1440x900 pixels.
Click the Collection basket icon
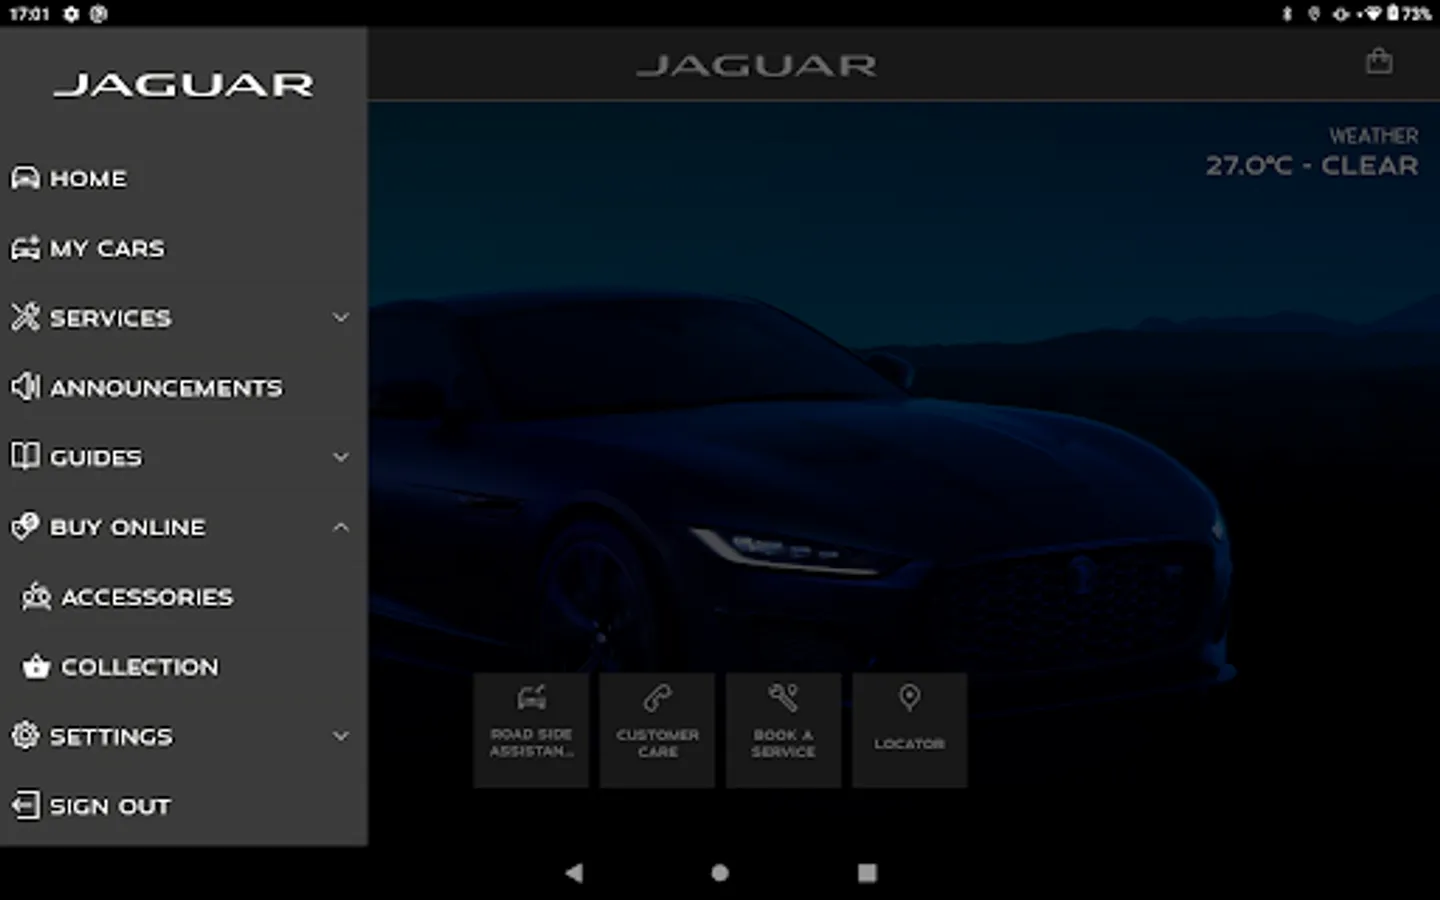pyautogui.click(x=36, y=666)
